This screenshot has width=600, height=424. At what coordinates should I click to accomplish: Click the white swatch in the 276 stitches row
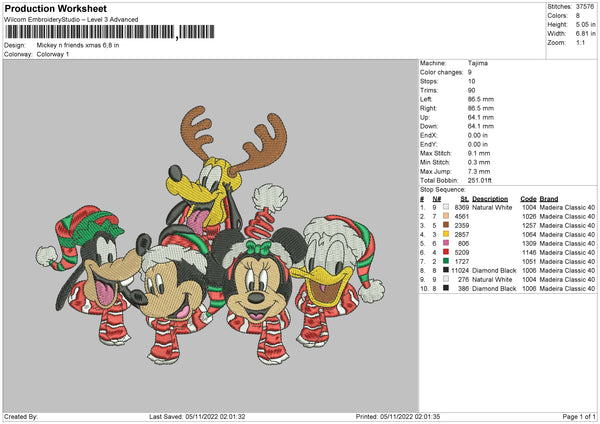click(x=446, y=279)
